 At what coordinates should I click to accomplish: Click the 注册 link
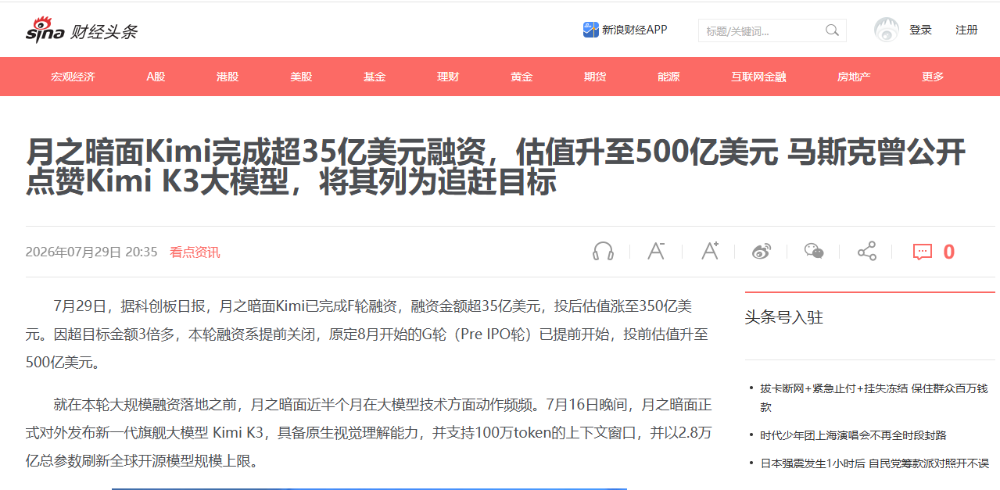(966, 30)
